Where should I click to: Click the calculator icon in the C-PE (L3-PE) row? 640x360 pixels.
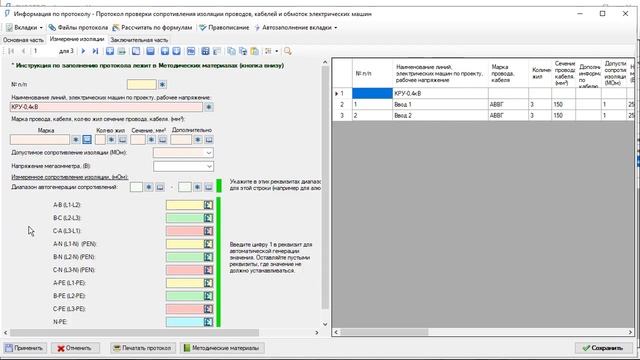(x=208, y=309)
